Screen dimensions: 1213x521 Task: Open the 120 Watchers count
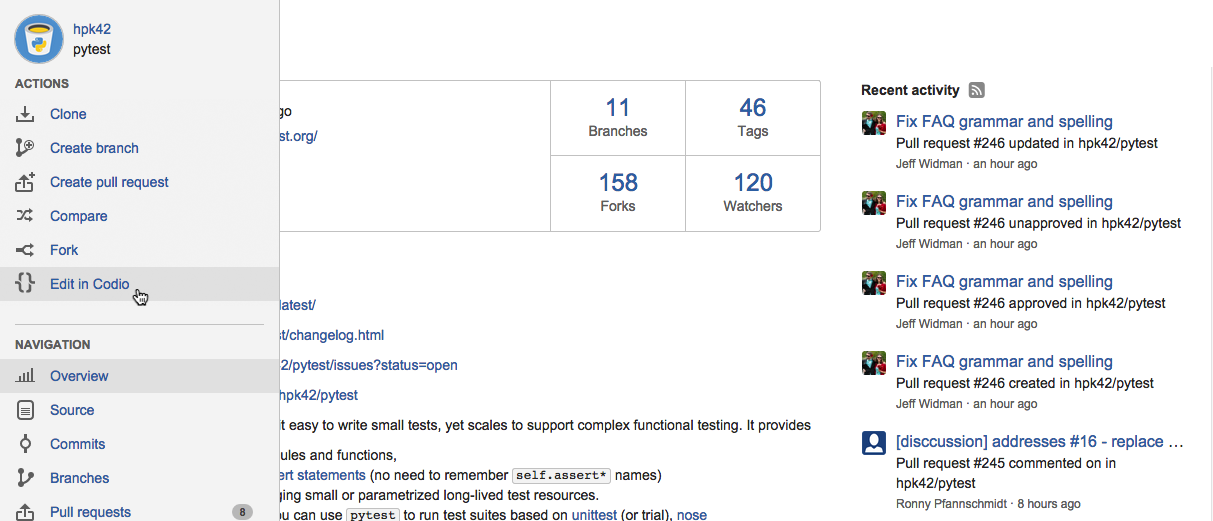pos(752,192)
